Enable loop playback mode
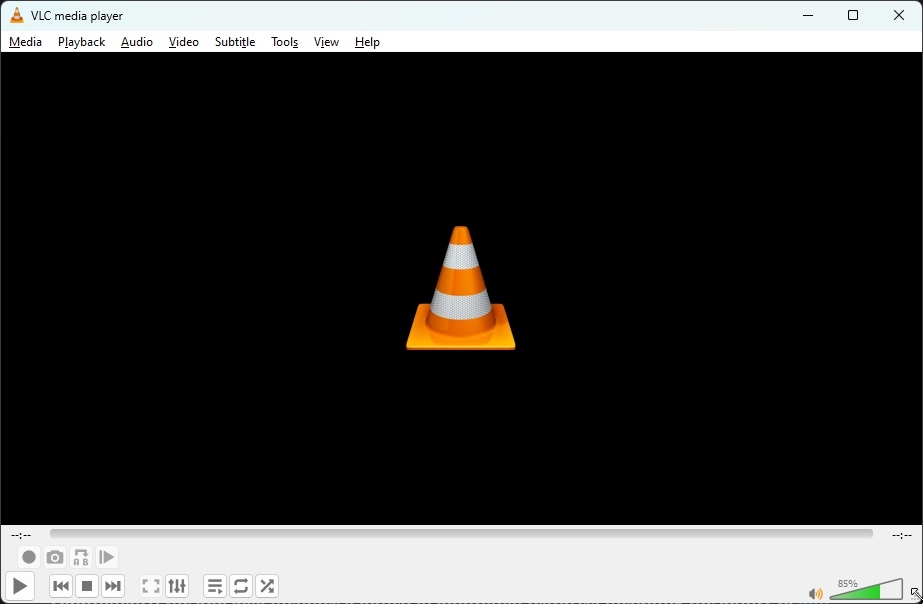The width and height of the screenshot is (923, 604). coord(240,586)
